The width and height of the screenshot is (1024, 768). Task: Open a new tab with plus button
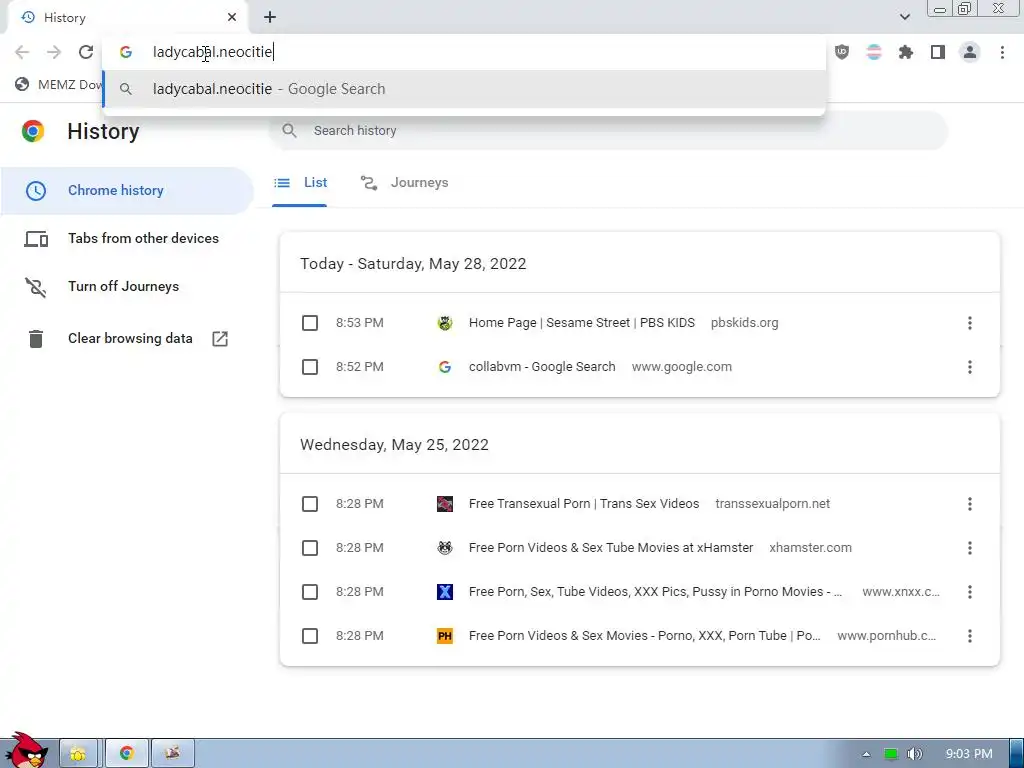click(x=270, y=18)
